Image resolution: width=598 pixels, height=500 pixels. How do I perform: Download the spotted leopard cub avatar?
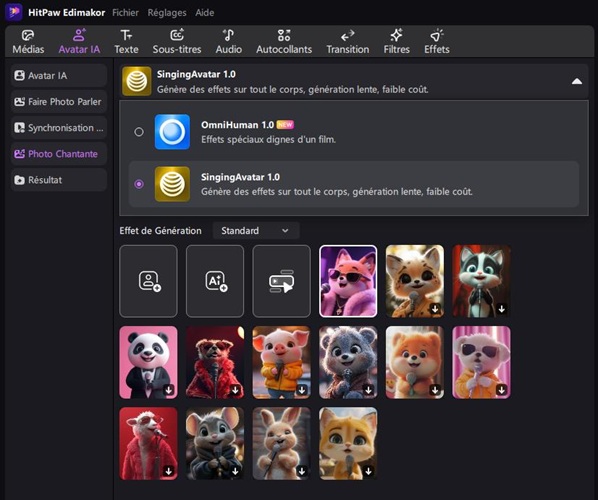tap(435, 309)
